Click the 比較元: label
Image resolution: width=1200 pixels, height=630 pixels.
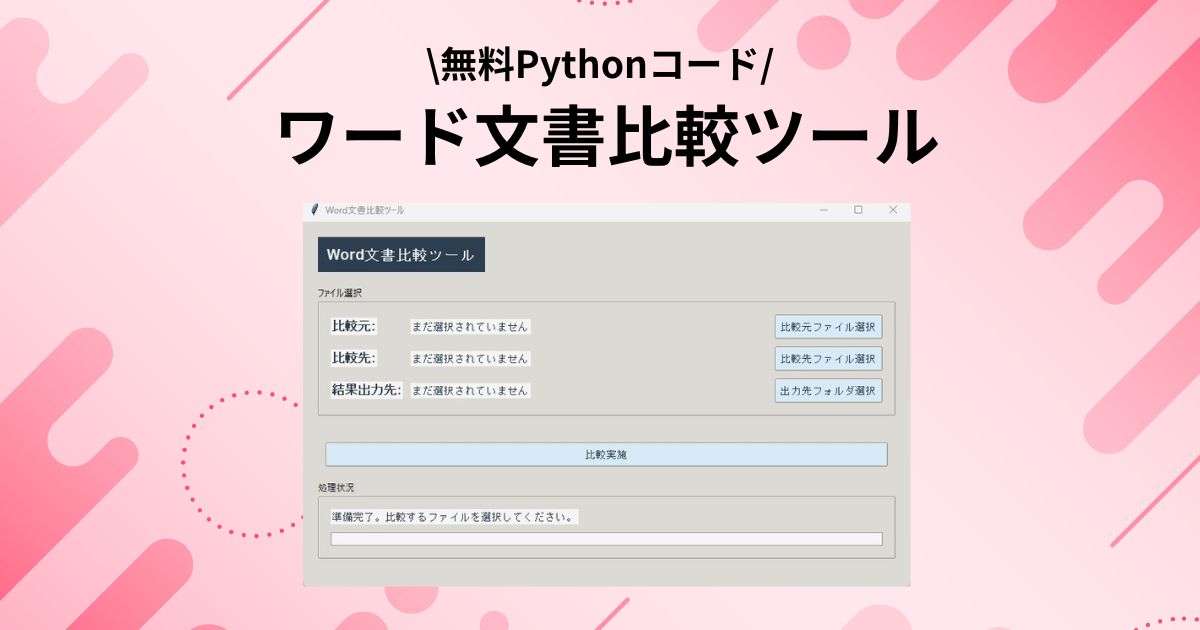click(x=353, y=326)
